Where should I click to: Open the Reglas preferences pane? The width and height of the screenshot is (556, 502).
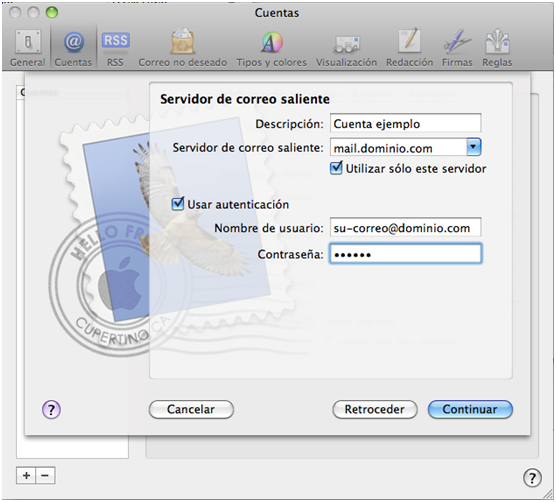(x=497, y=48)
